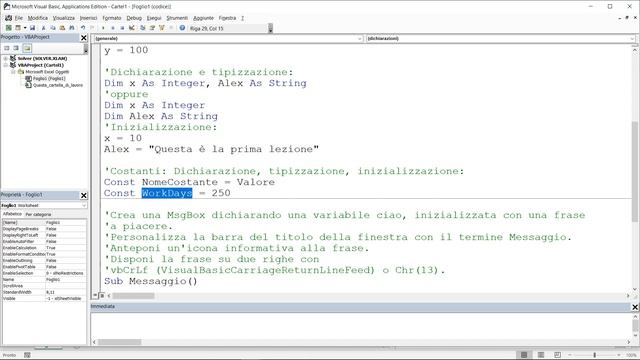Screen dimensions: 640x360
Task: Click the Redo toolbar icon
Action: click(x=92, y=28)
